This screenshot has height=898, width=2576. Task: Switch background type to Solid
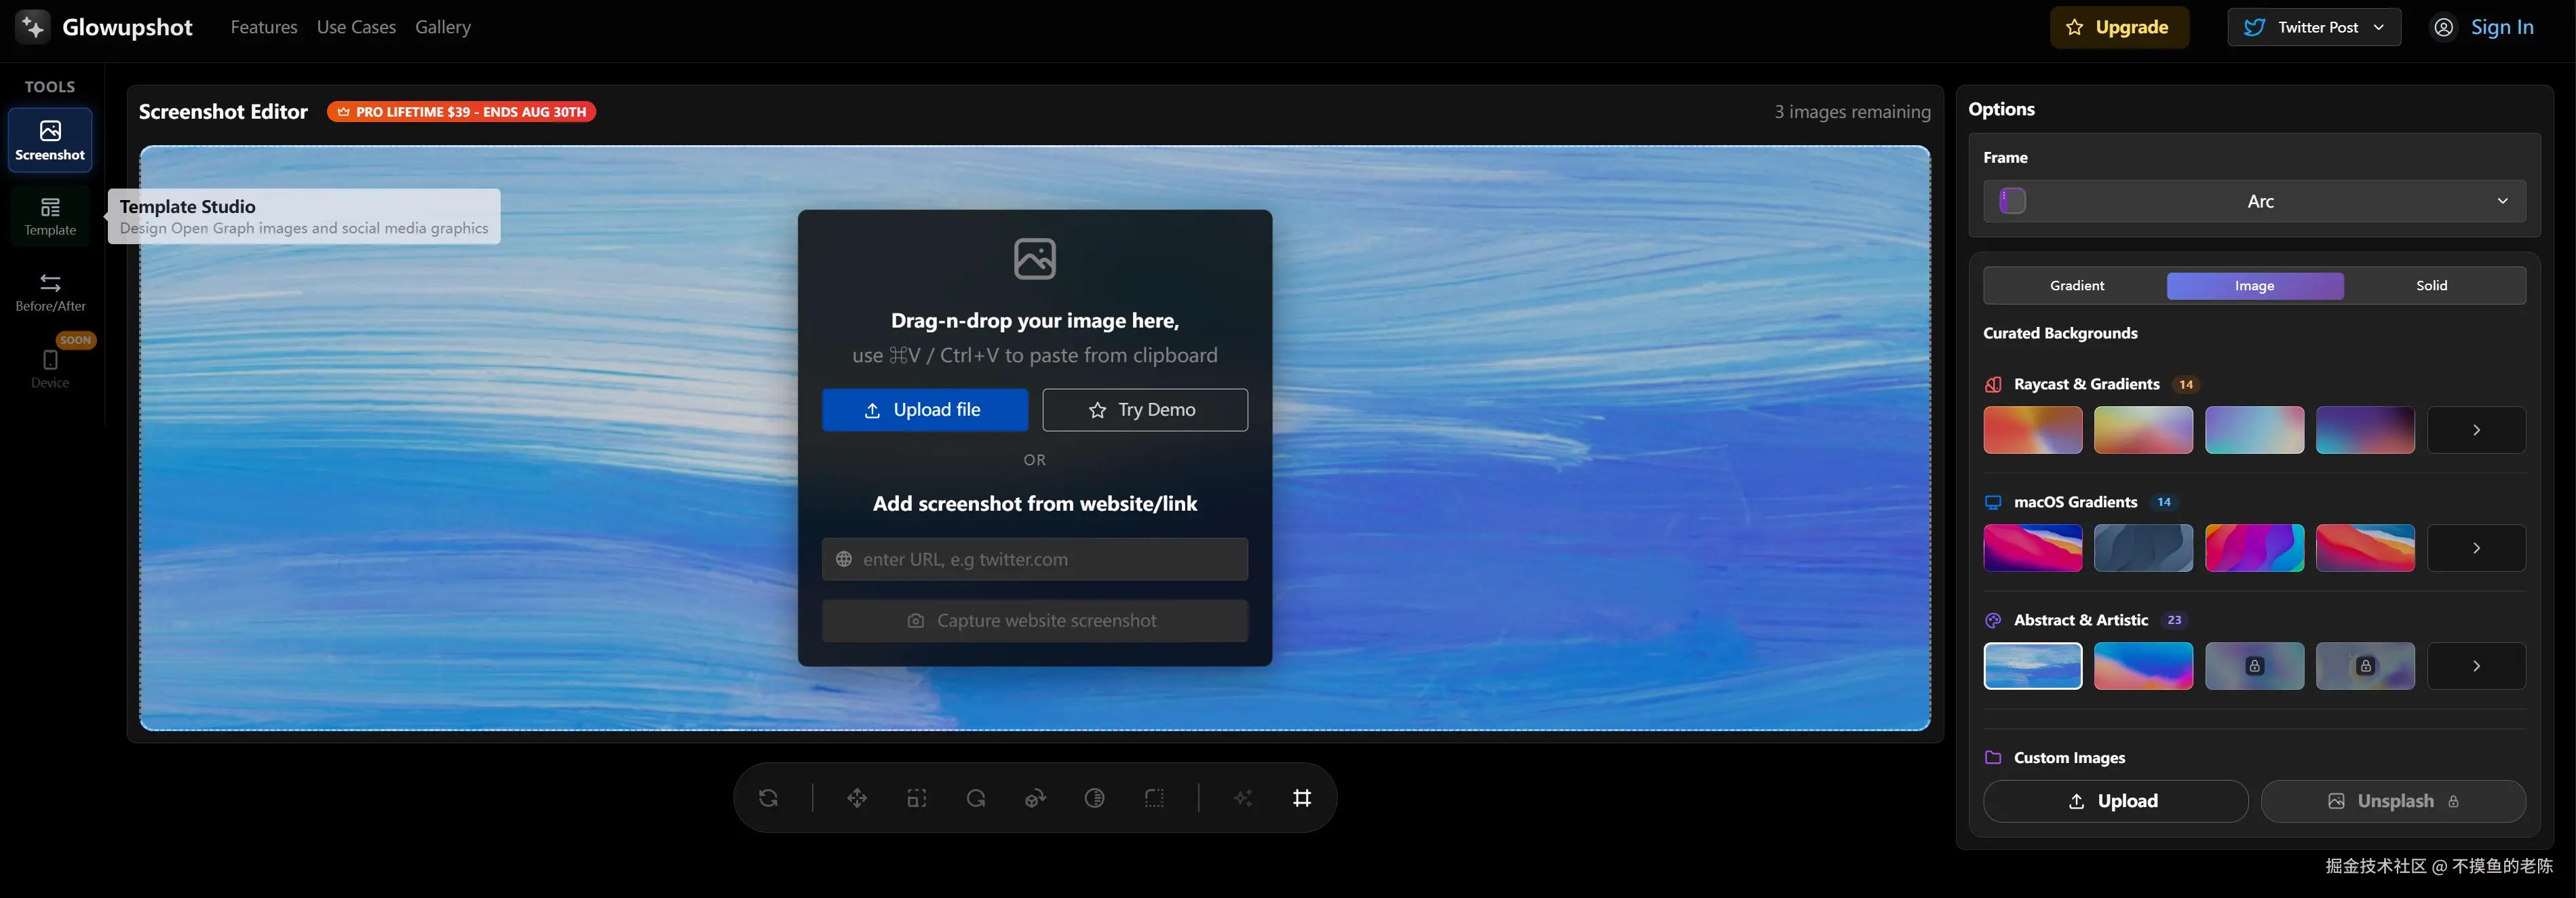[2431, 286]
